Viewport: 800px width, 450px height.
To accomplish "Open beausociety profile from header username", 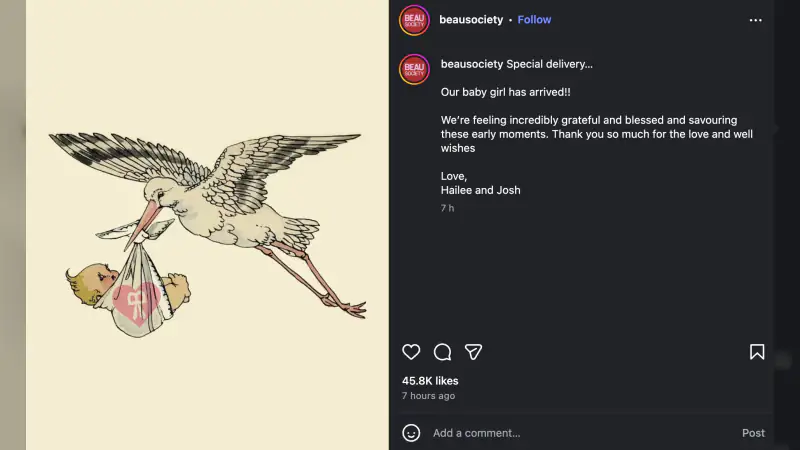I will 471,20.
